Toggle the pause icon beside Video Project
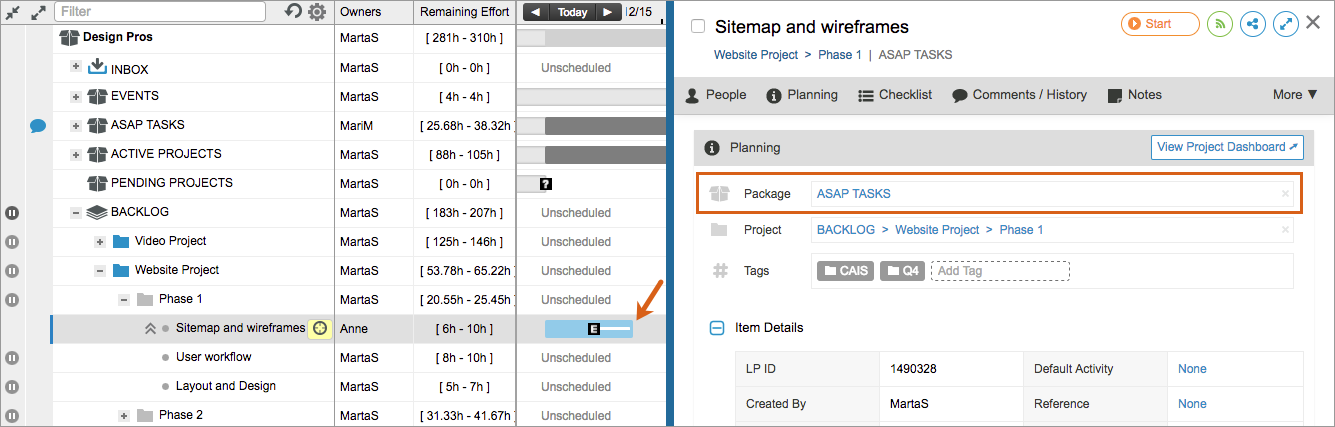Image resolution: width=1335 pixels, height=427 pixels. click(12, 242)
